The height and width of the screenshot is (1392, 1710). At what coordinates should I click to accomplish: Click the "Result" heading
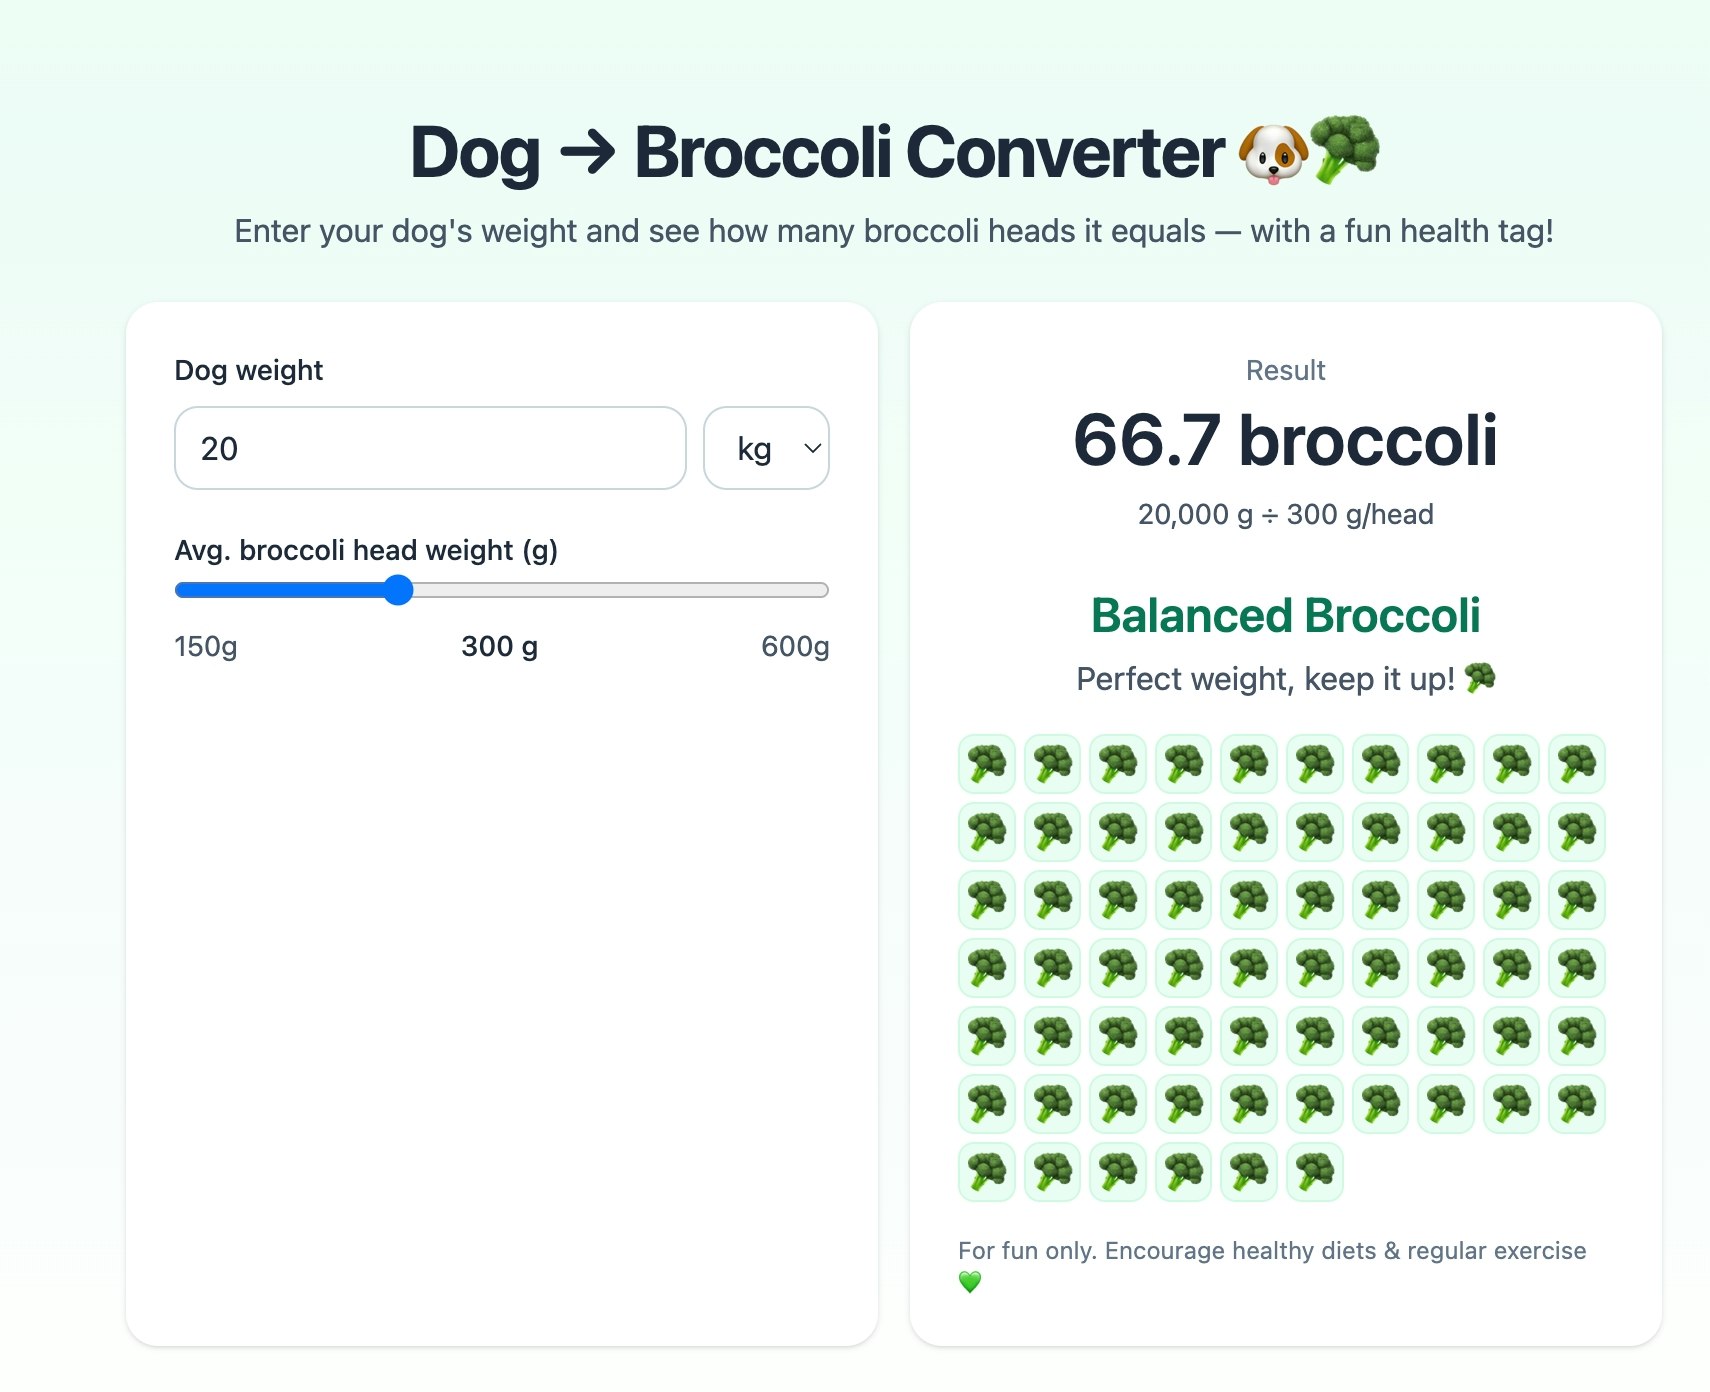[x=1285, y=370]
